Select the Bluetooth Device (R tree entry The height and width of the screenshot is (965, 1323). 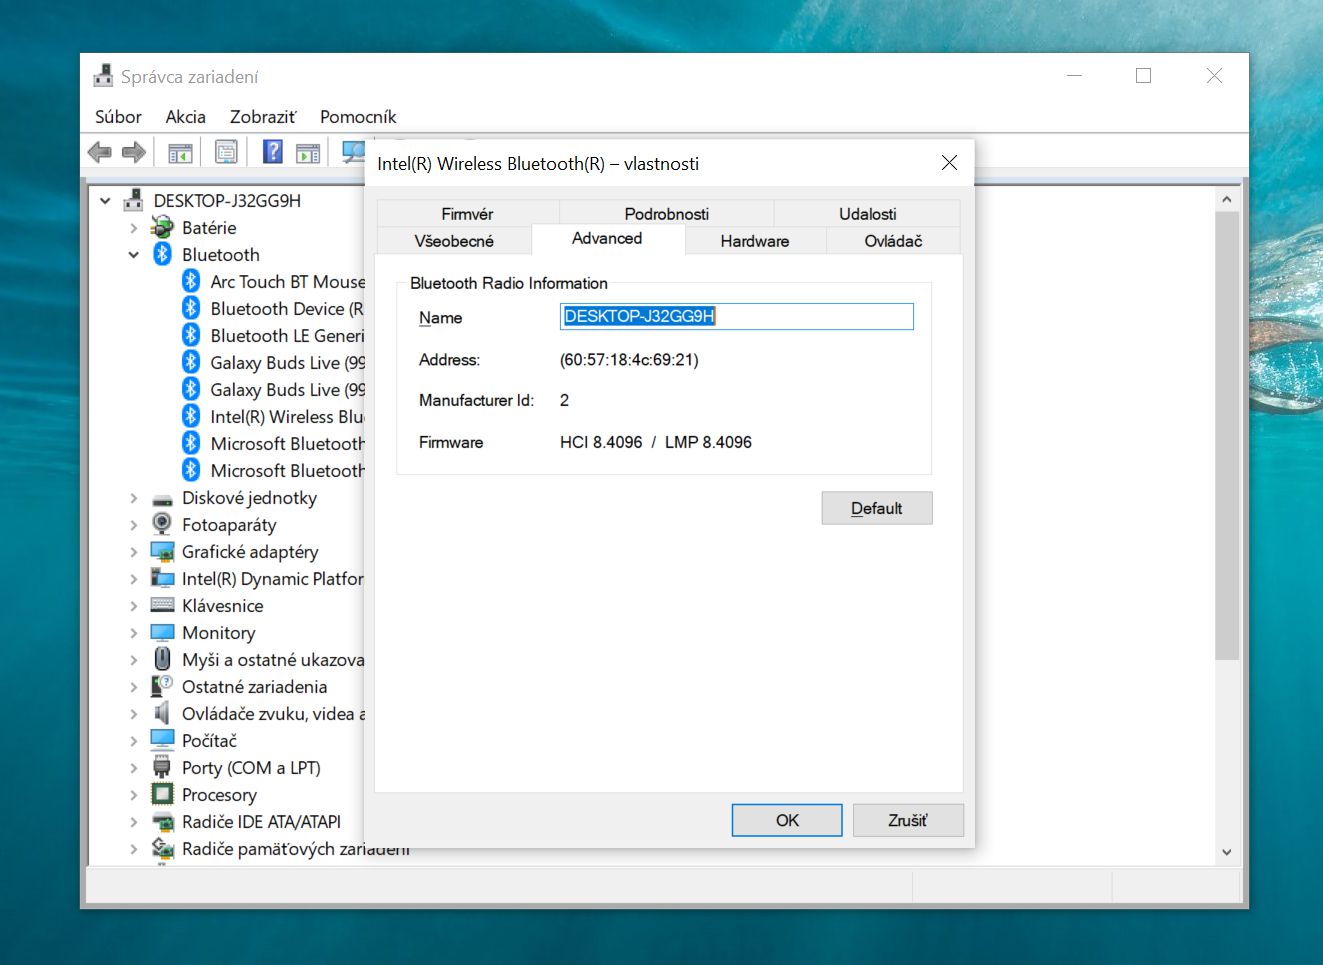pos(286,309)
